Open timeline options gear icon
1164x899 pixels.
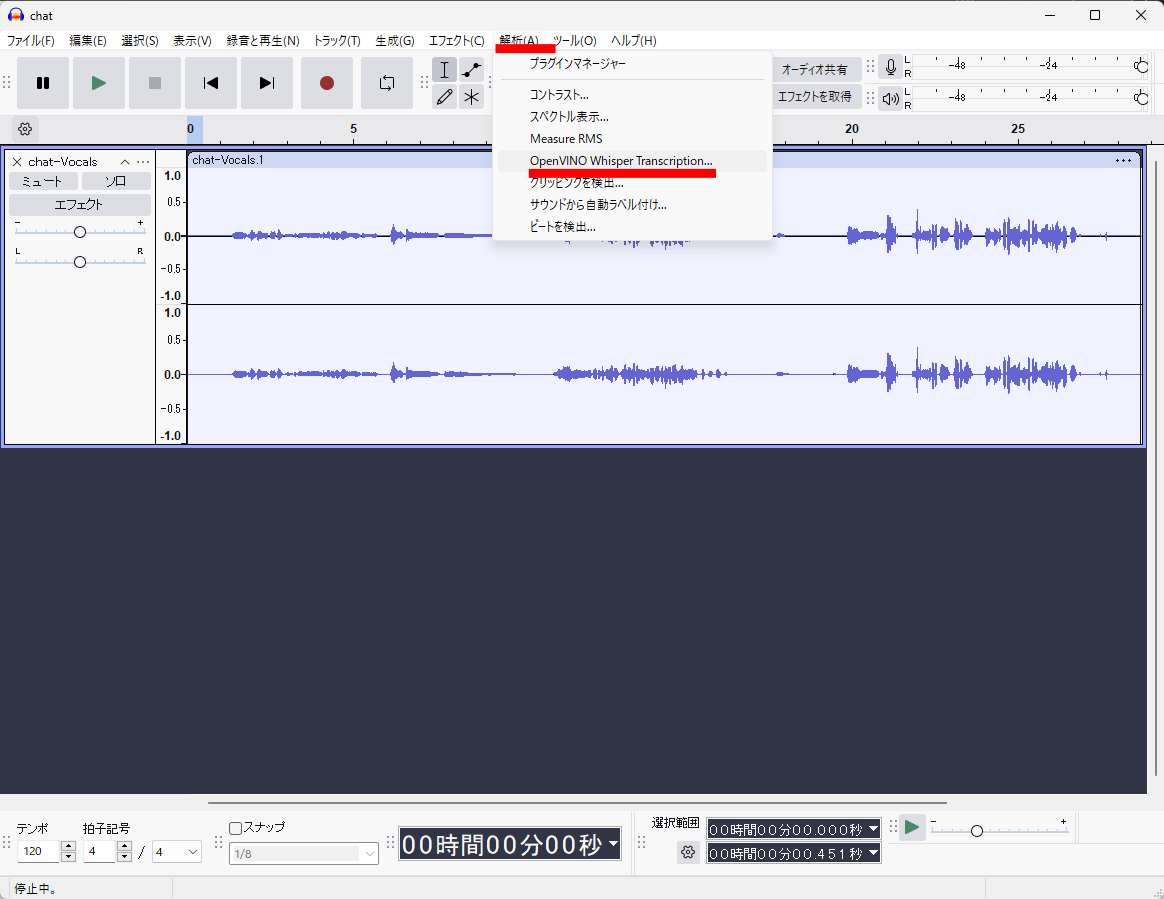(25, 129)
